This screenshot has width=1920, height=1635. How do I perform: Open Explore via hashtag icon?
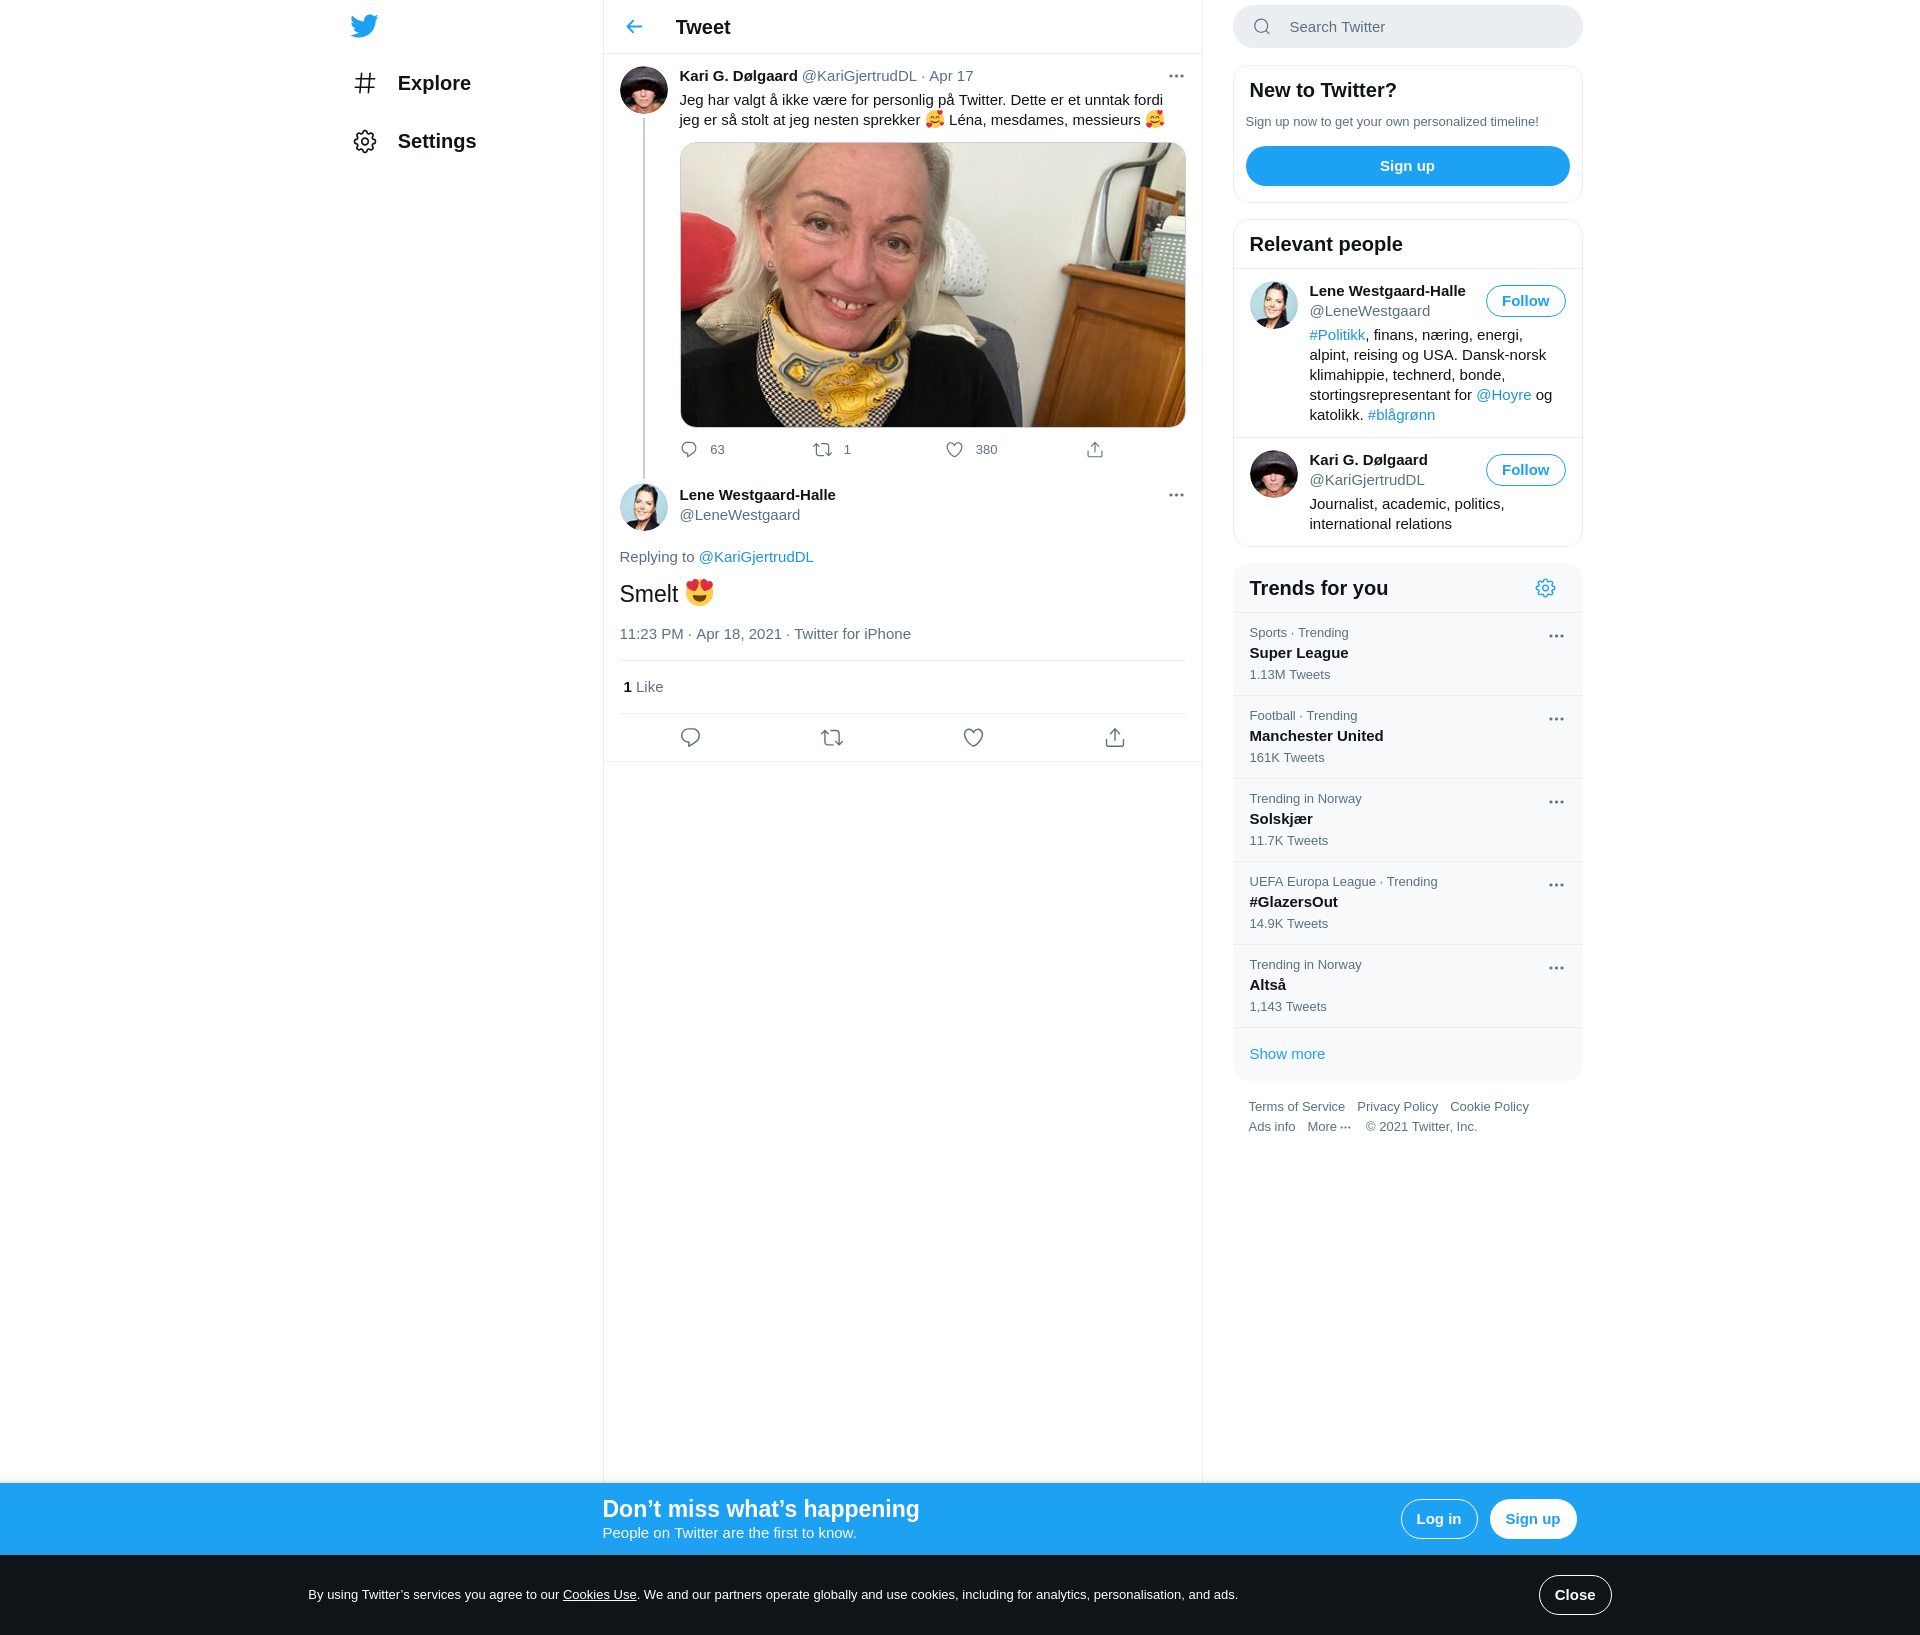(365, 83)
